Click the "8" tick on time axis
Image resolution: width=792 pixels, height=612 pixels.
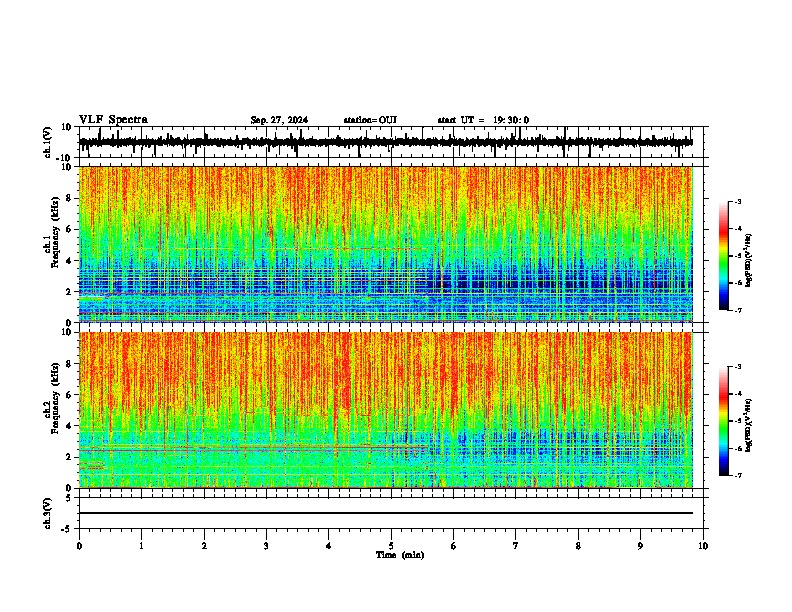(578, 546)
